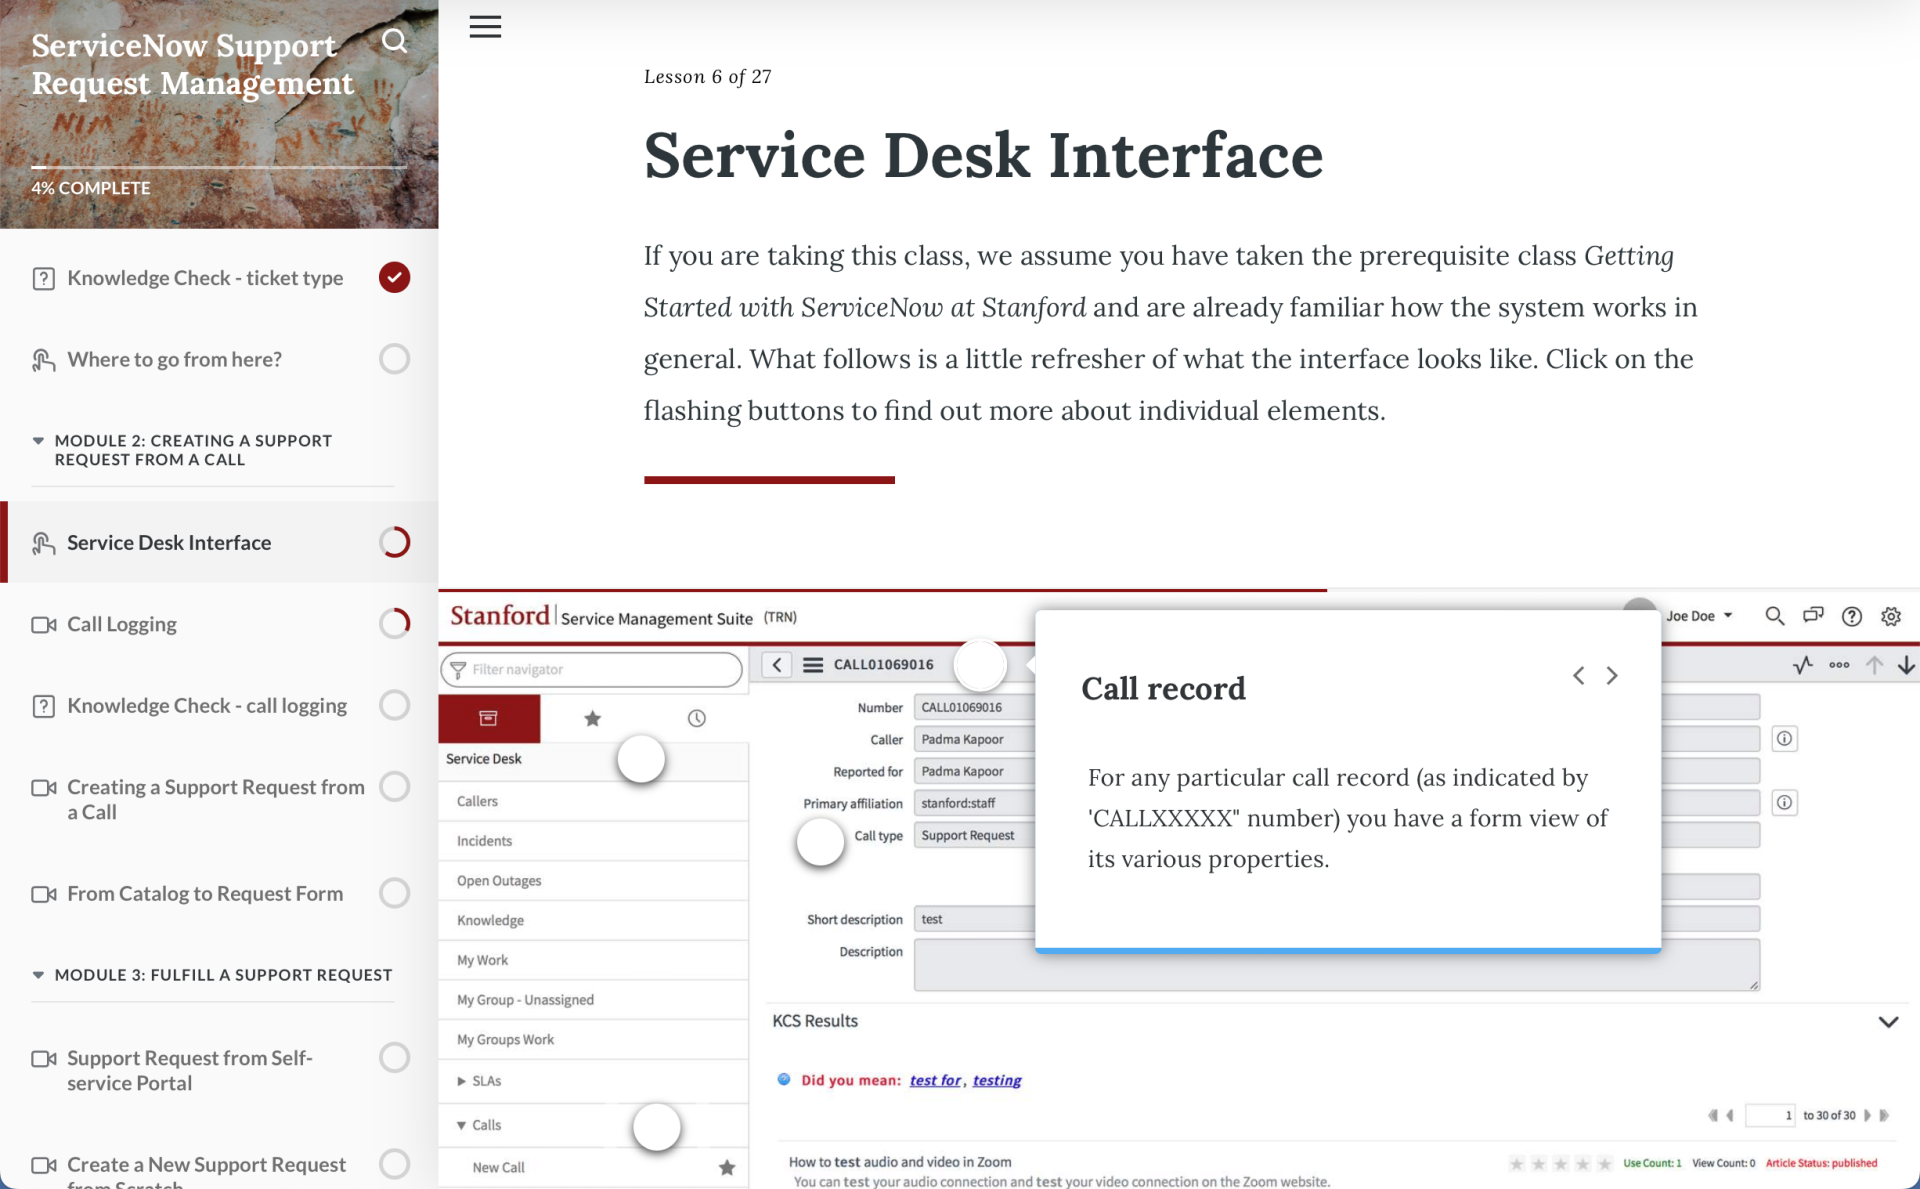Click the back arrow on the call form
The width and height of the screenshot is (1920, 1189).
pos(777,664)
